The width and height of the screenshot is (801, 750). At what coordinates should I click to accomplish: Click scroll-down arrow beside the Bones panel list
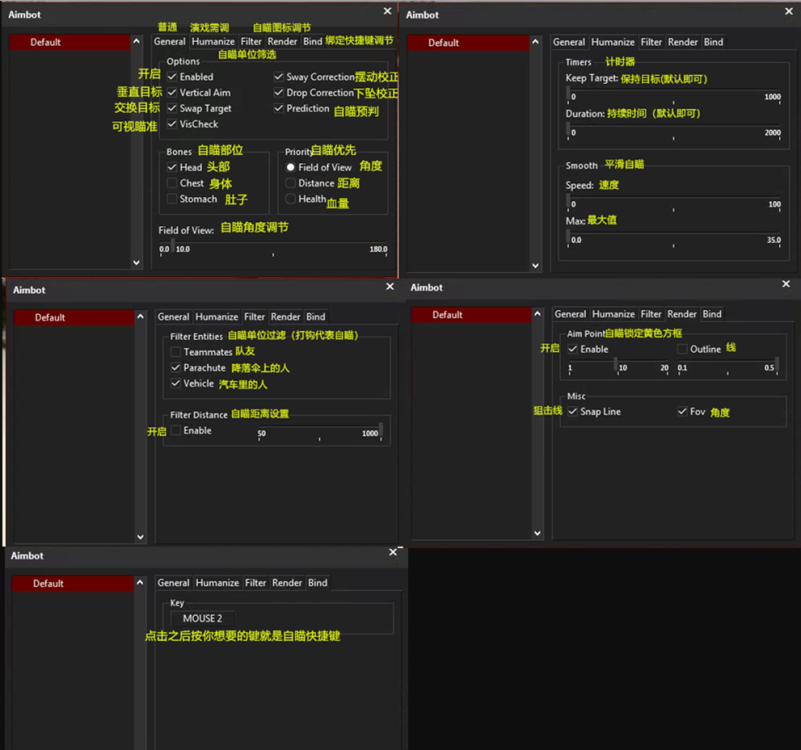(x=137, y=263)
